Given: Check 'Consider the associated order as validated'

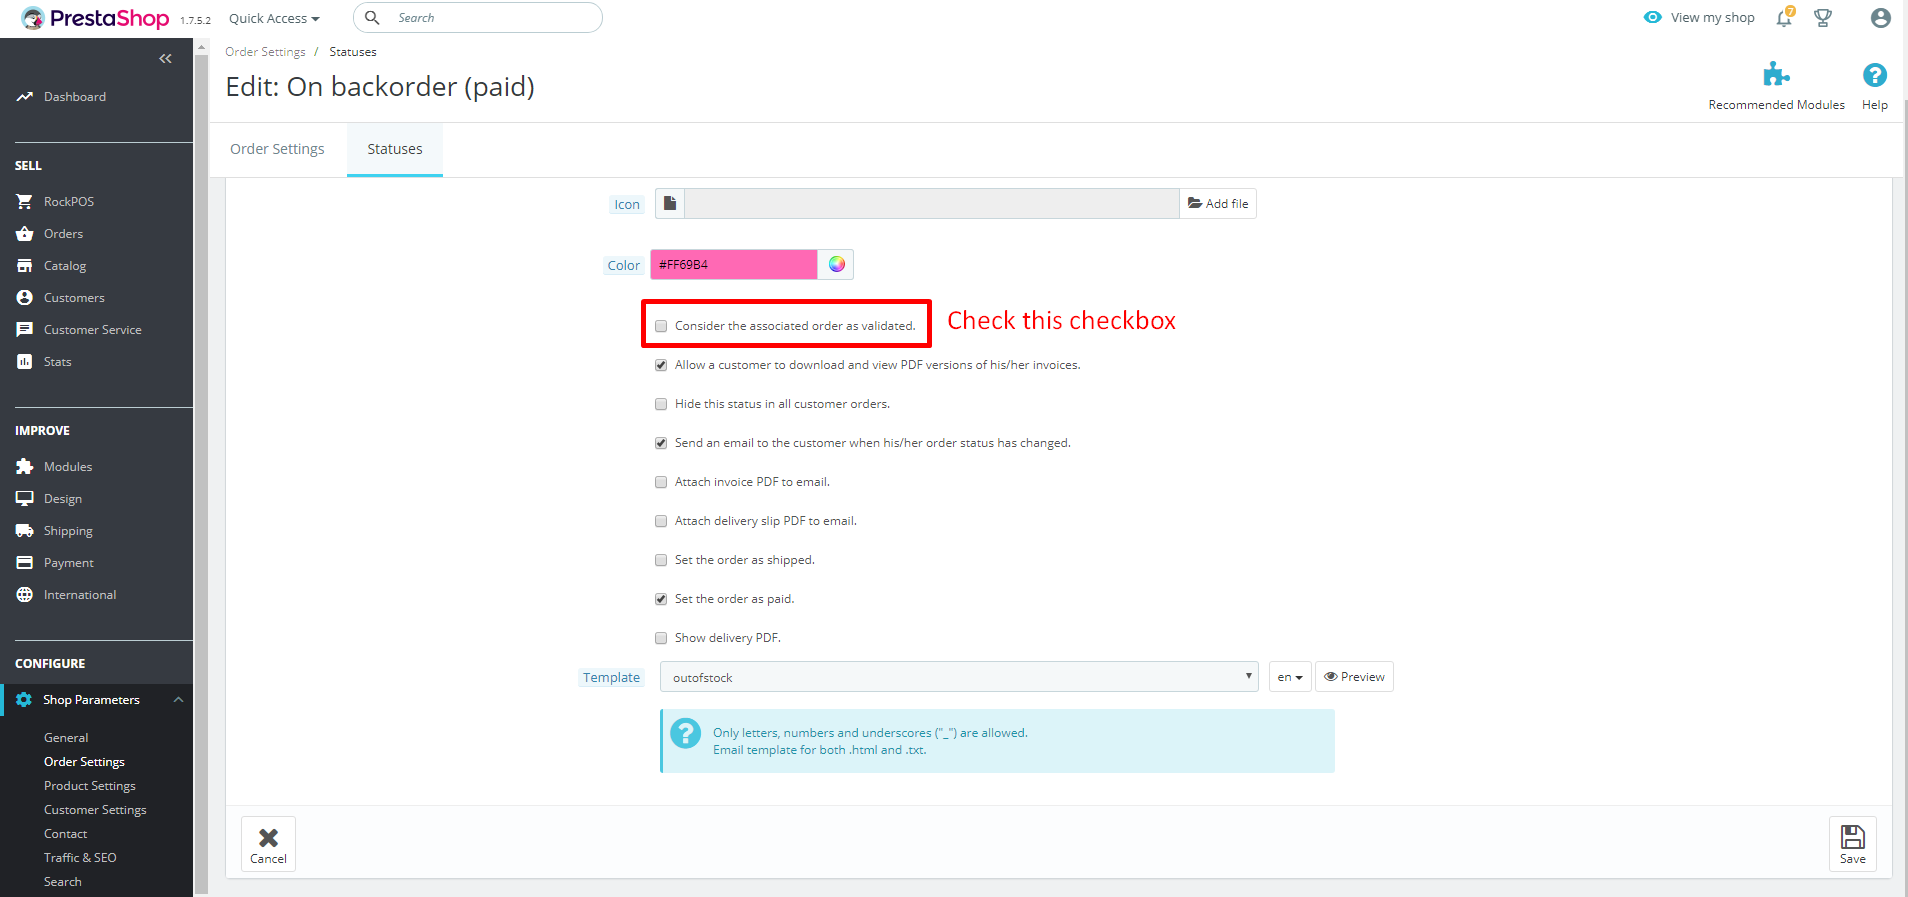Looking at the screenshot, I should 661,326.
